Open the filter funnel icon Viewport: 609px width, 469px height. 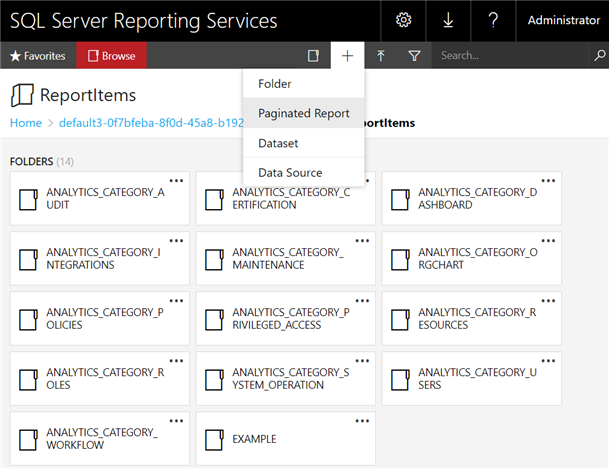tap(414, 56)
